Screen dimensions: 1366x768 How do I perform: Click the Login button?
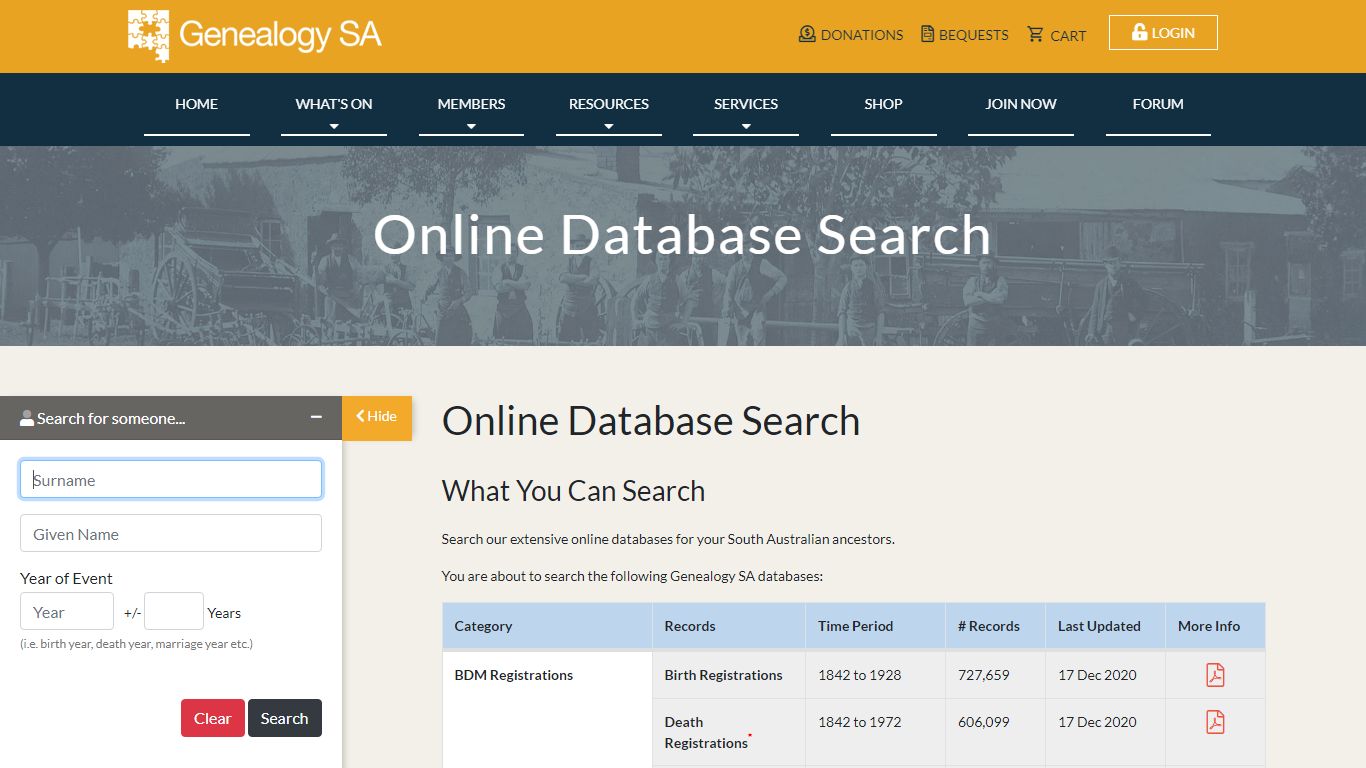tap(1163, 33)
